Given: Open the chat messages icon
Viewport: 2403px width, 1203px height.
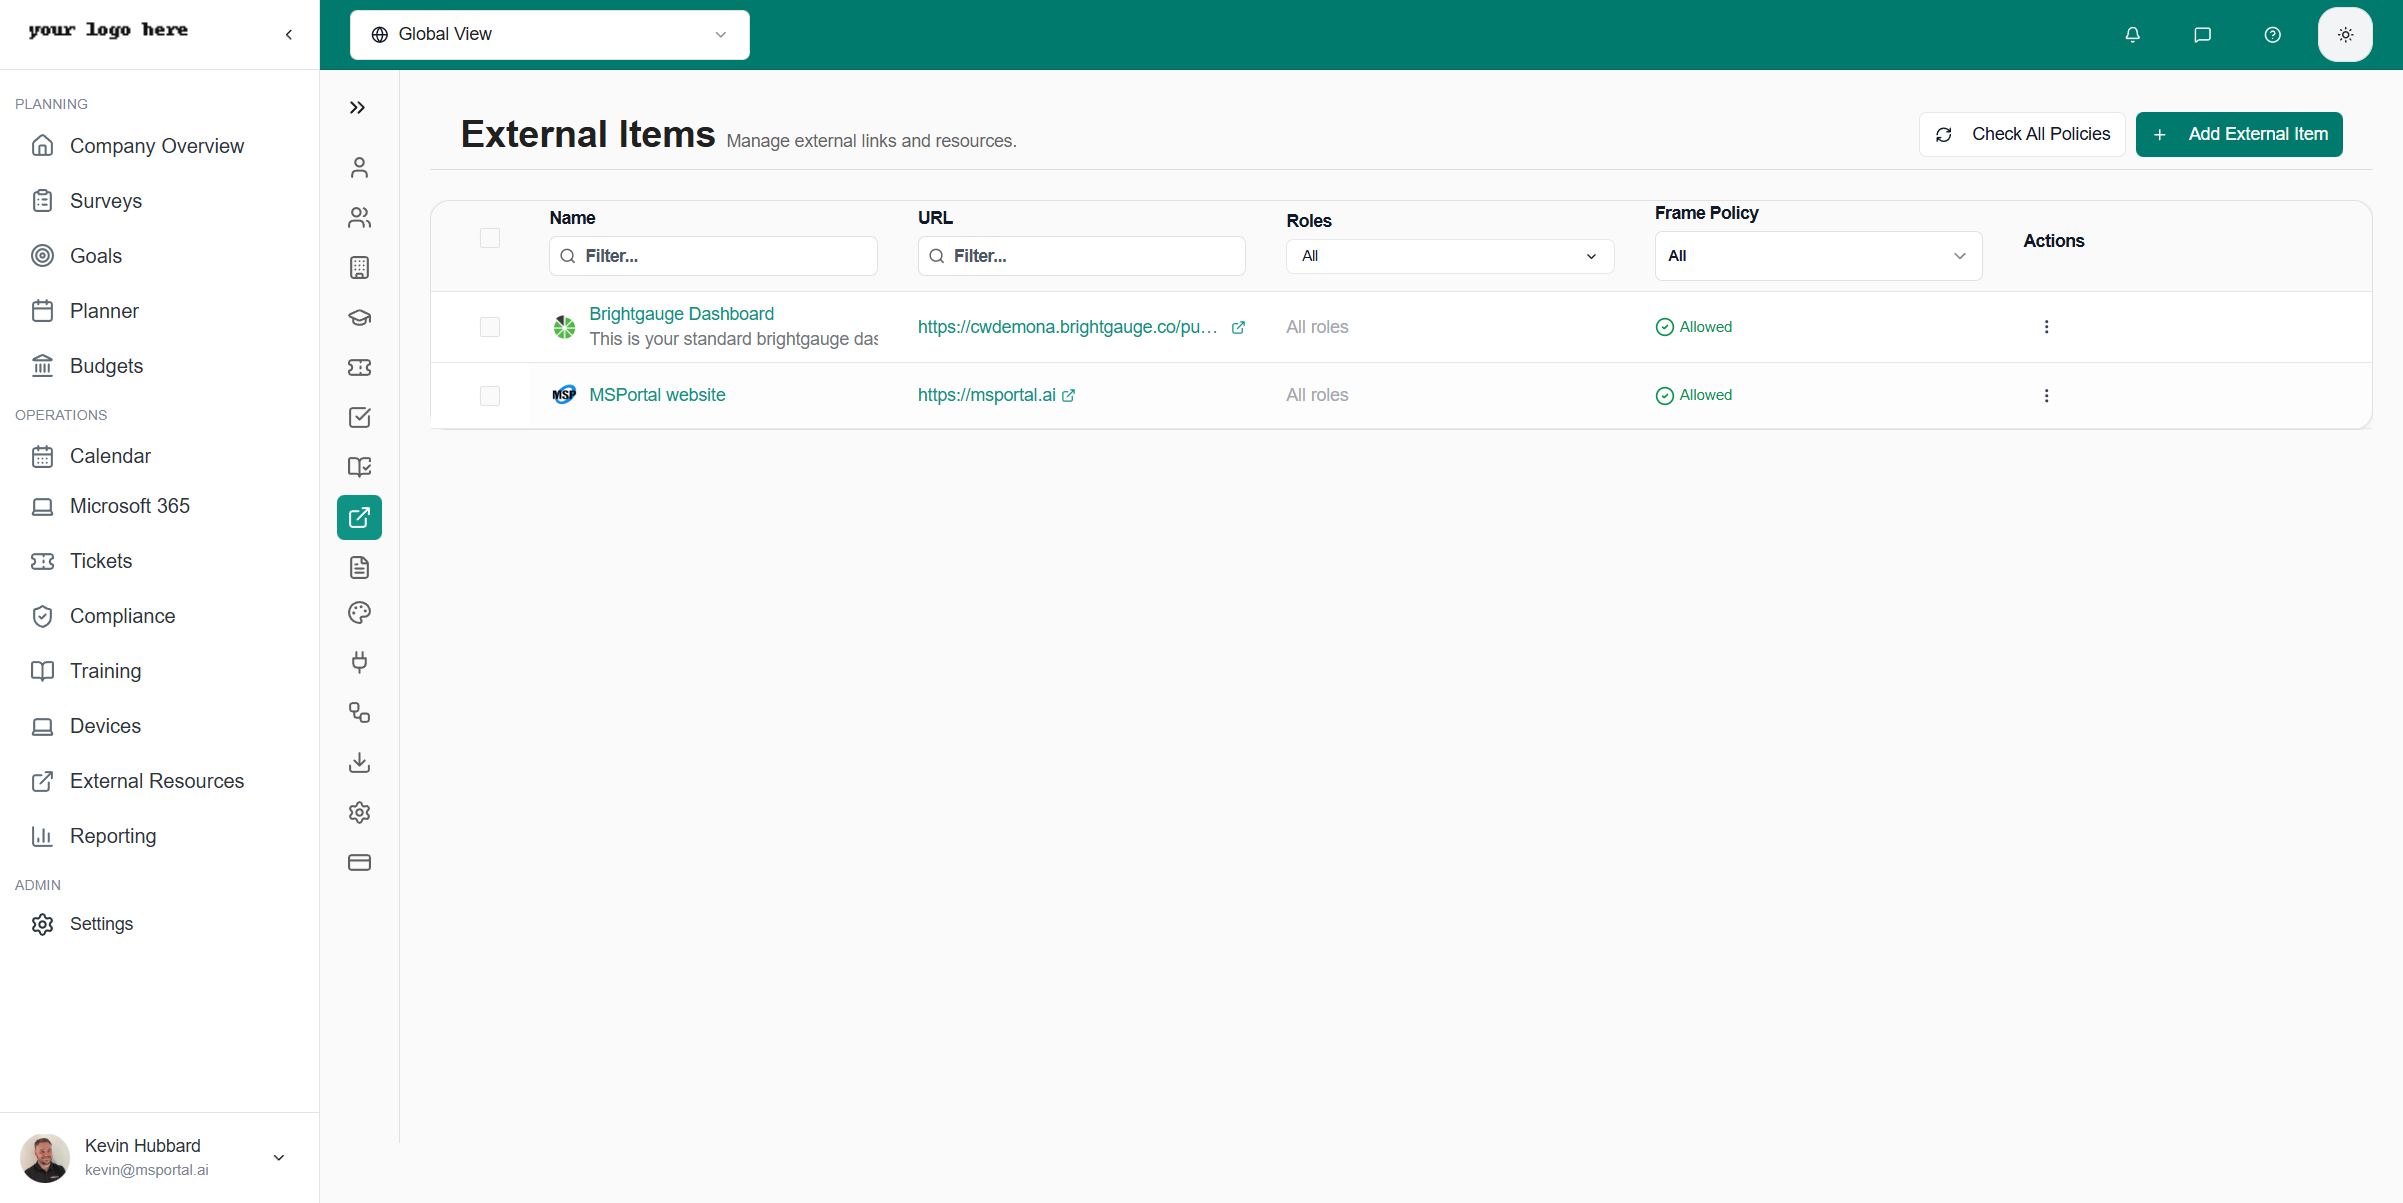Looking at the screenshot, I should point(2202,35).
